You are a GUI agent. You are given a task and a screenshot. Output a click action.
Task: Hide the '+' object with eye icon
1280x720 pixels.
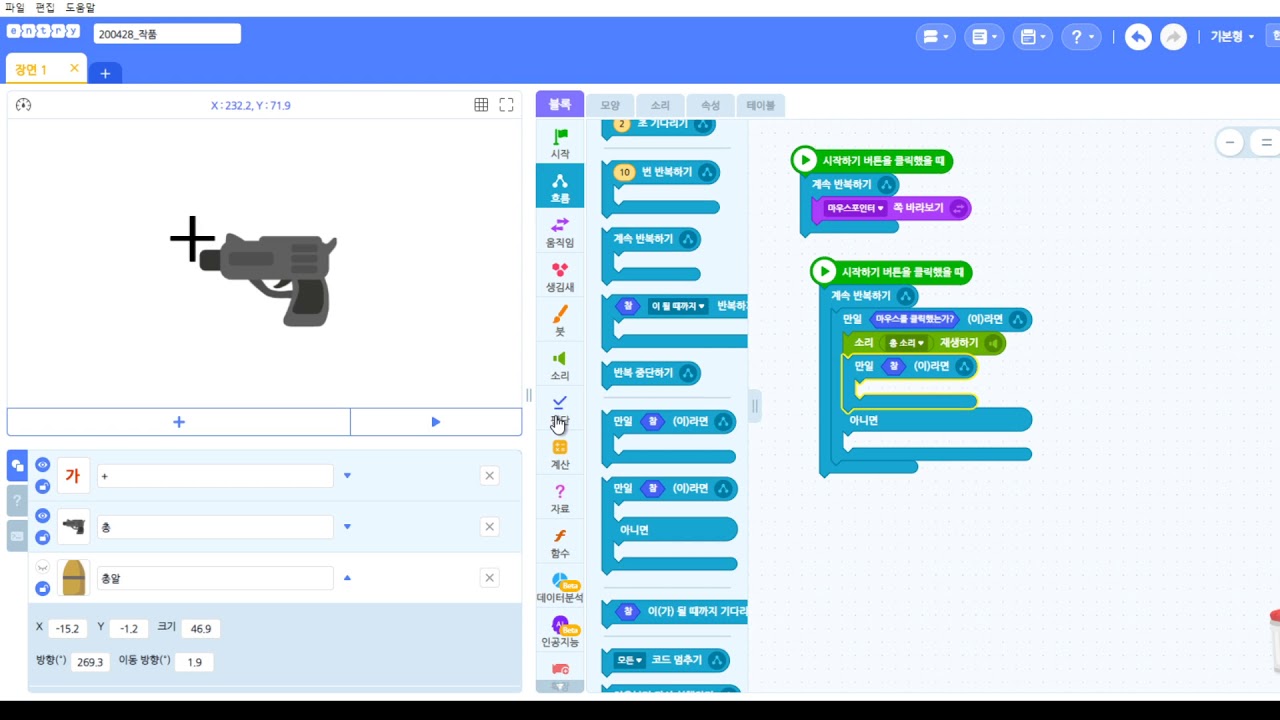(42, 465)
